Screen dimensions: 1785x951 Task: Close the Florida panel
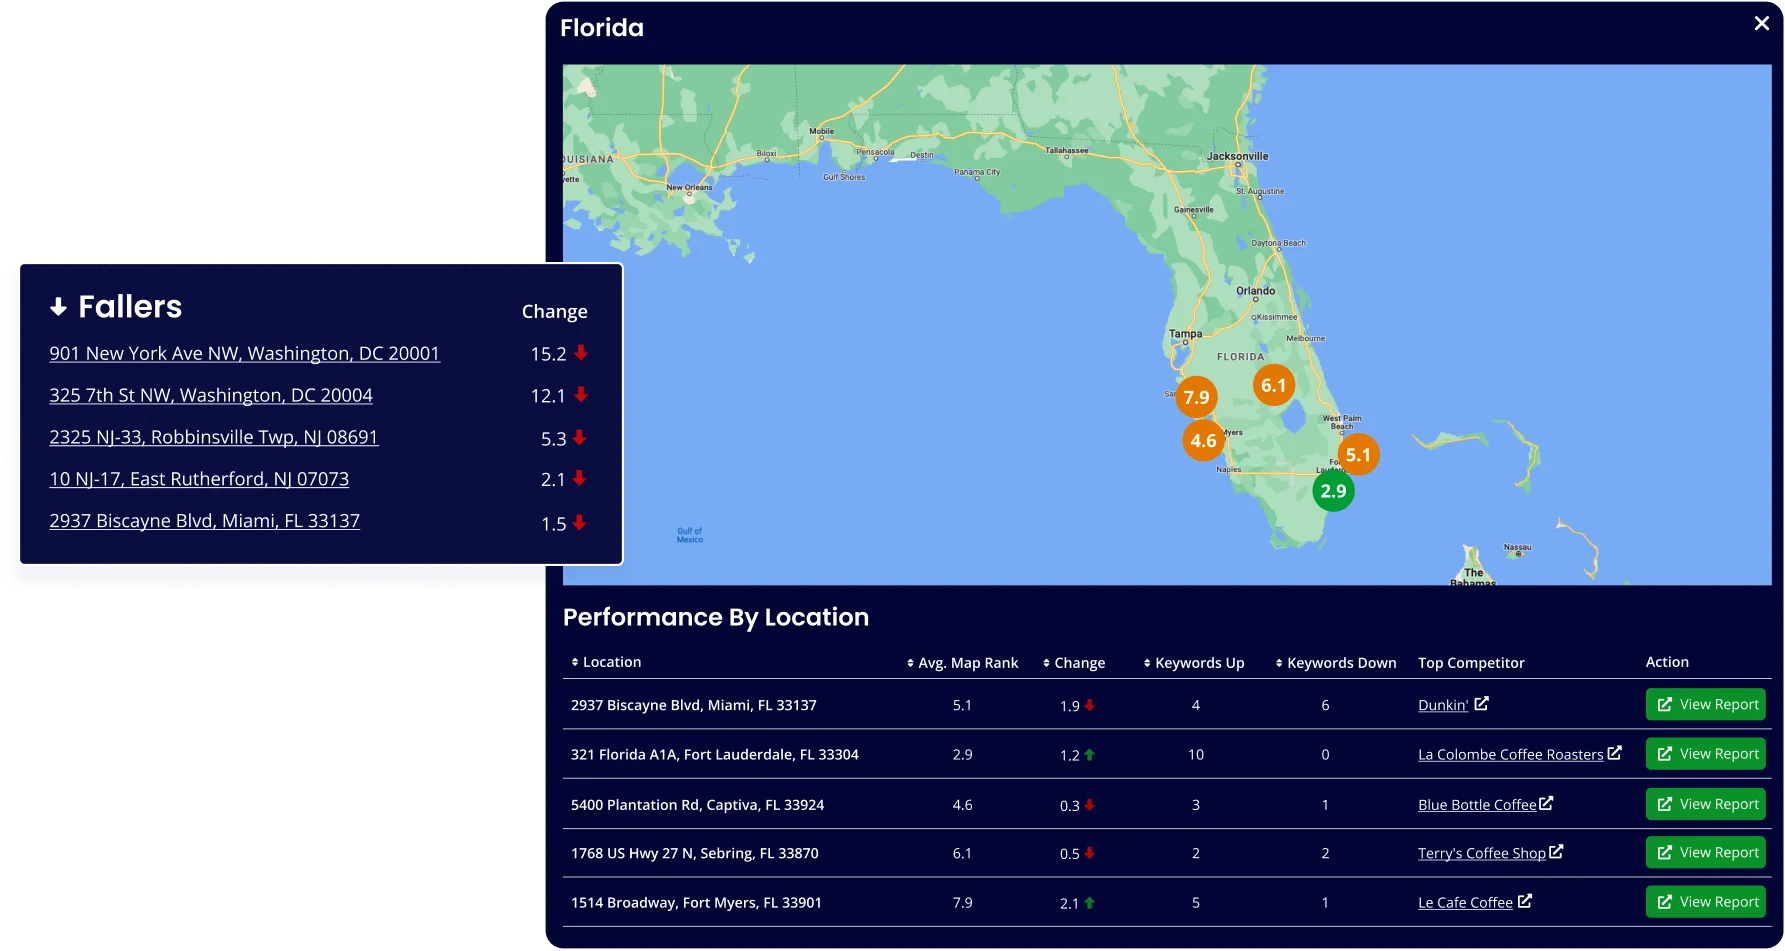(x=1761, y=23)
